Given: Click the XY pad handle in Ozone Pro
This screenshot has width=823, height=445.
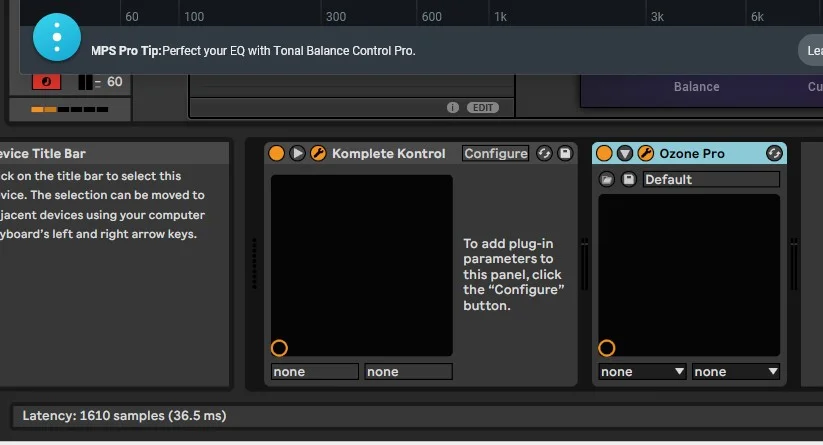Looking at the screenshot, I should [x=607, y=348].
